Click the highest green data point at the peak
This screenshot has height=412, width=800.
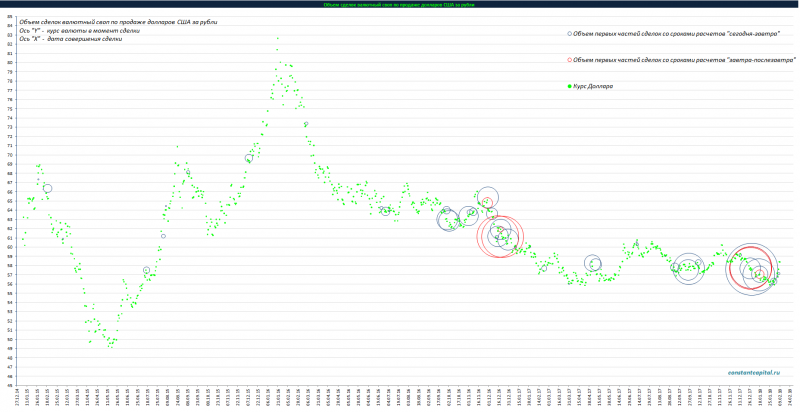[x=277, y=38]
